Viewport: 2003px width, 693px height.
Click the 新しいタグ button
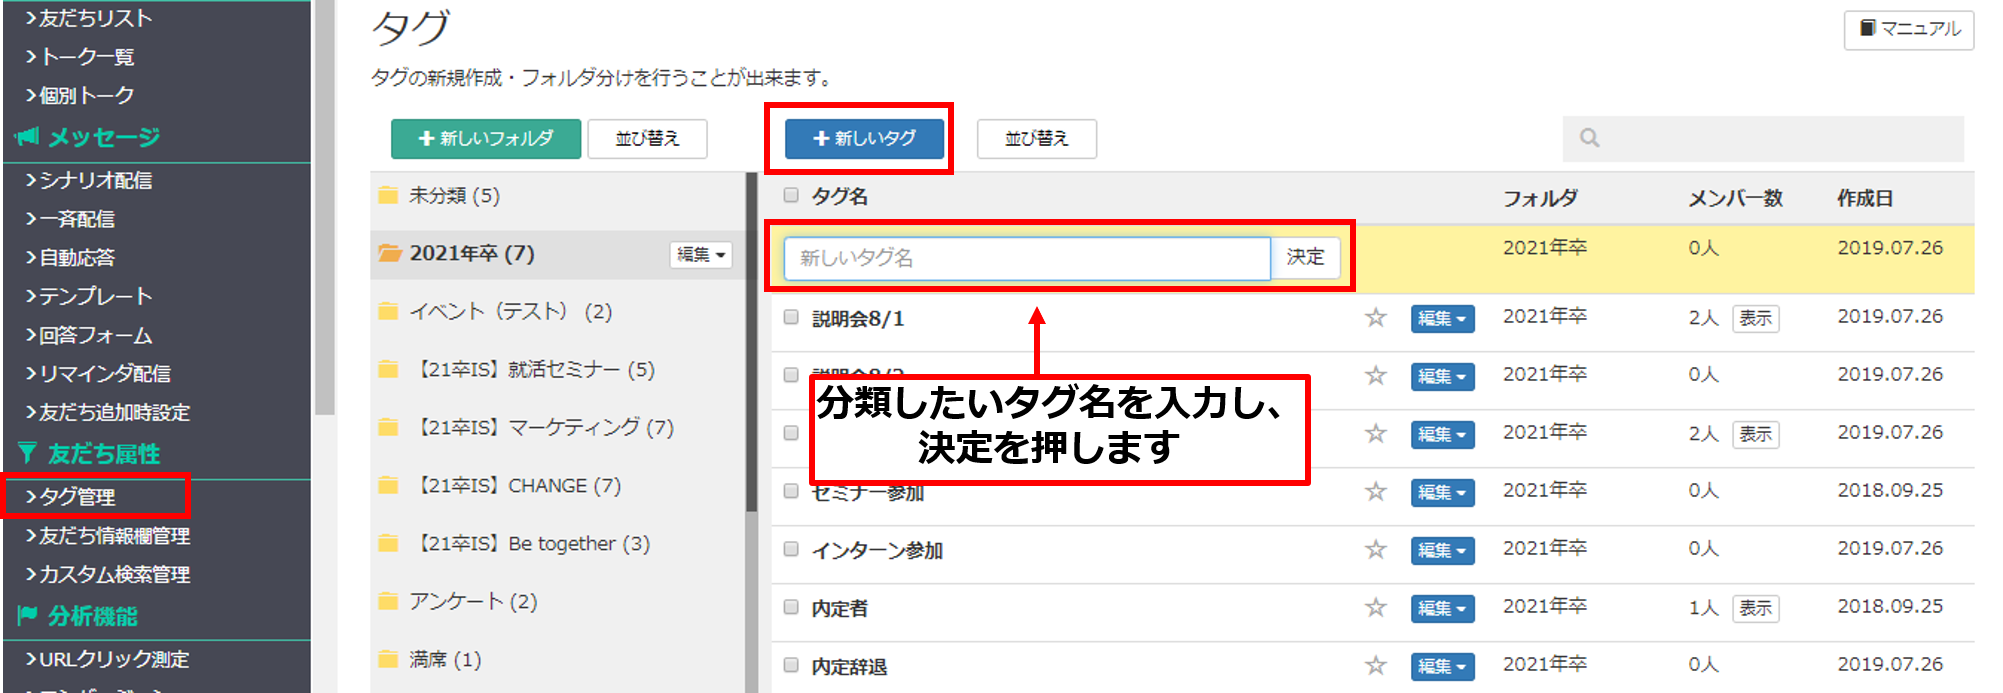[865, 139]
